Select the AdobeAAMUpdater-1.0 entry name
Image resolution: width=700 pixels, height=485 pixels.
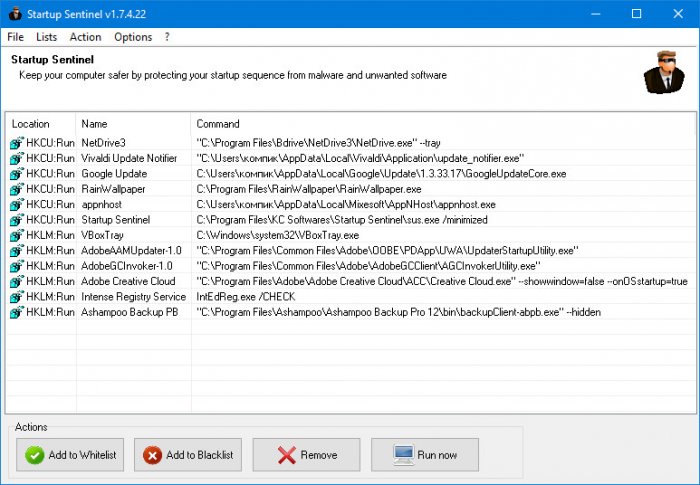(131, 251)
